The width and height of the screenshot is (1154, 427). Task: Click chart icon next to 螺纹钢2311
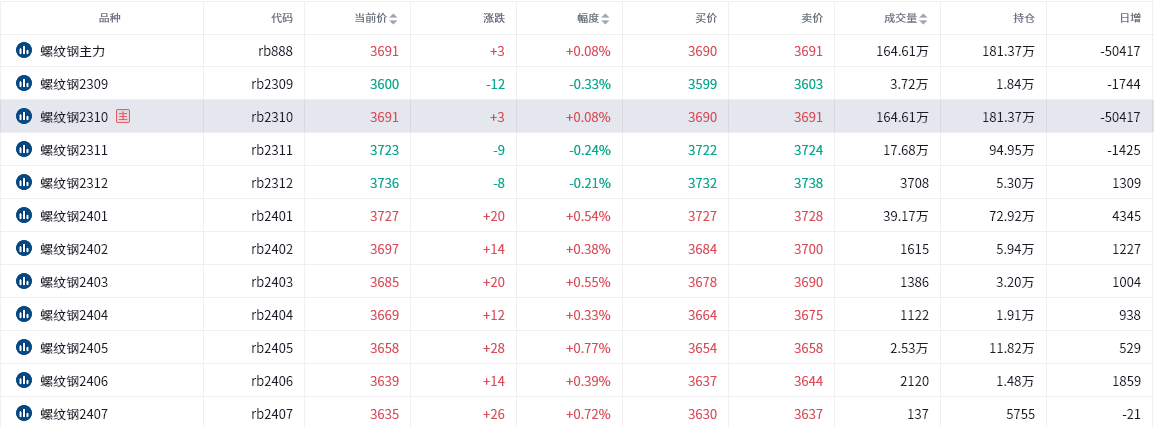click(24, 149)
